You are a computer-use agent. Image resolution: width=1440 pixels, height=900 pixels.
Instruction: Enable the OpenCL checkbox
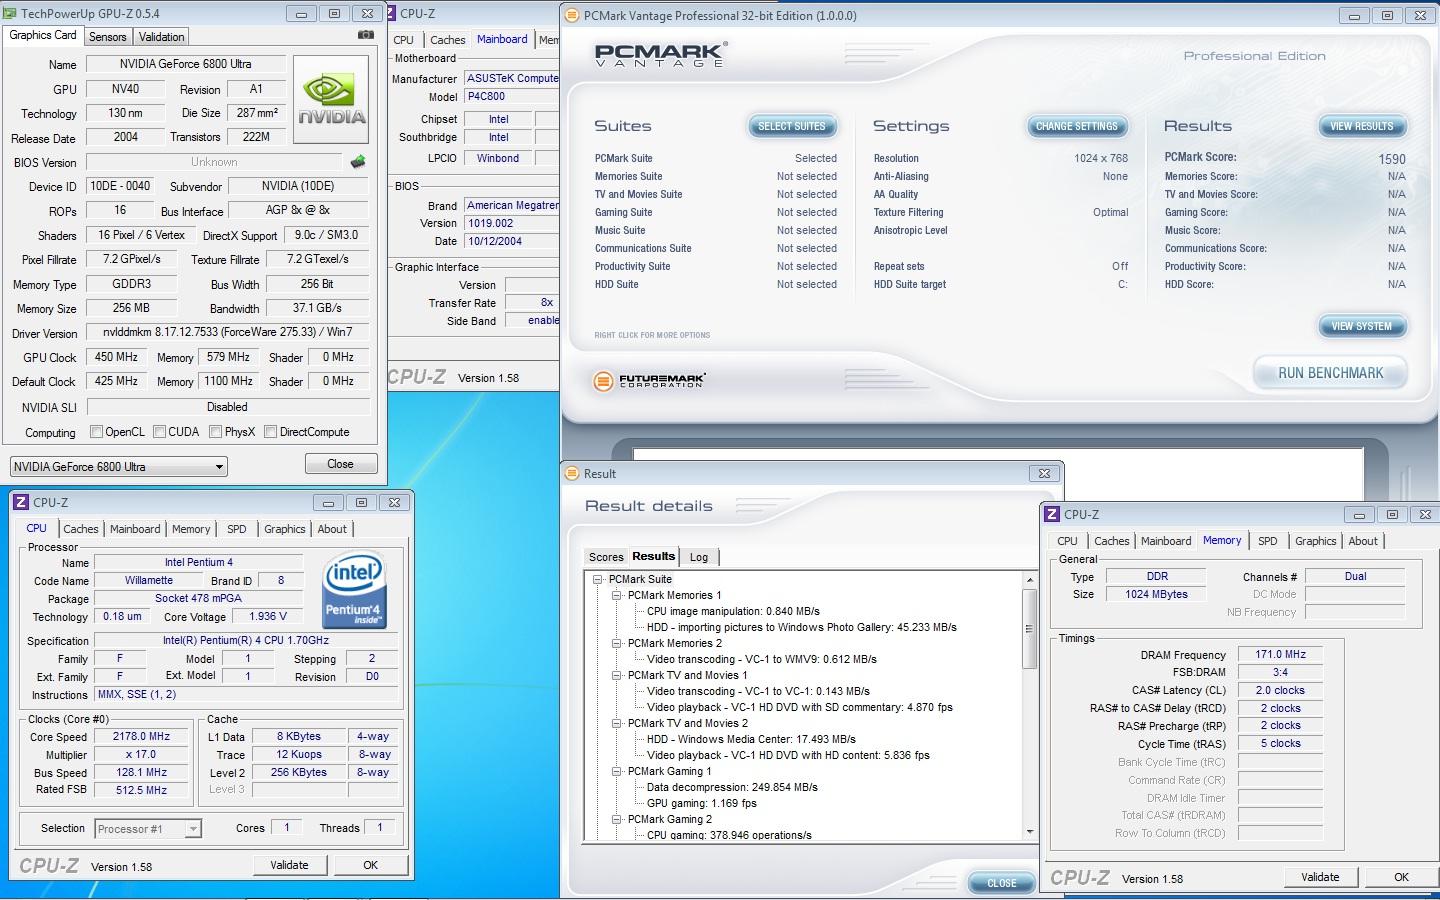pyautogui.click(x=97, y=432)
